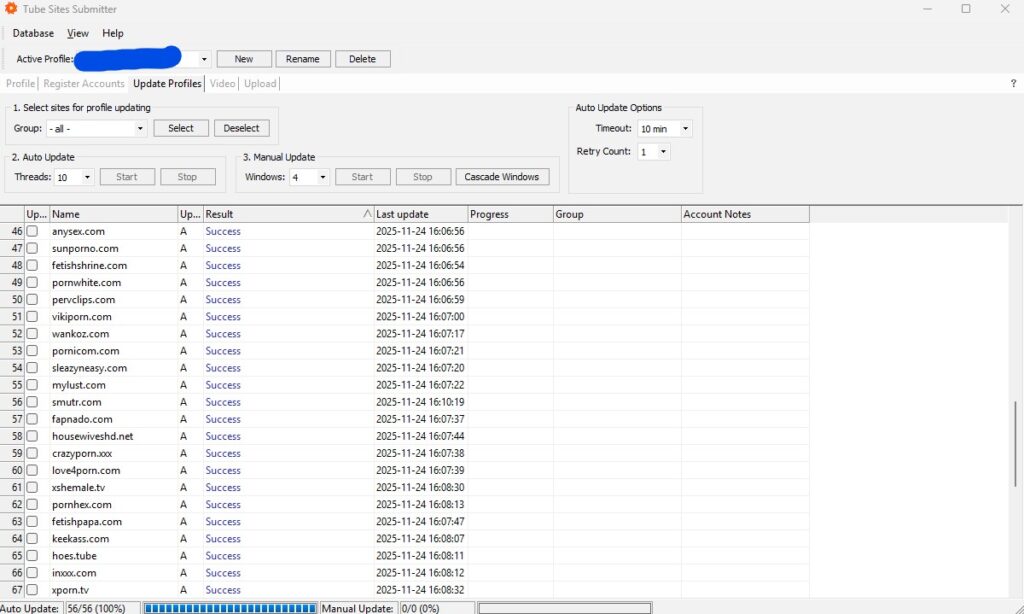Select the smutr.com row checkbox

31,402
